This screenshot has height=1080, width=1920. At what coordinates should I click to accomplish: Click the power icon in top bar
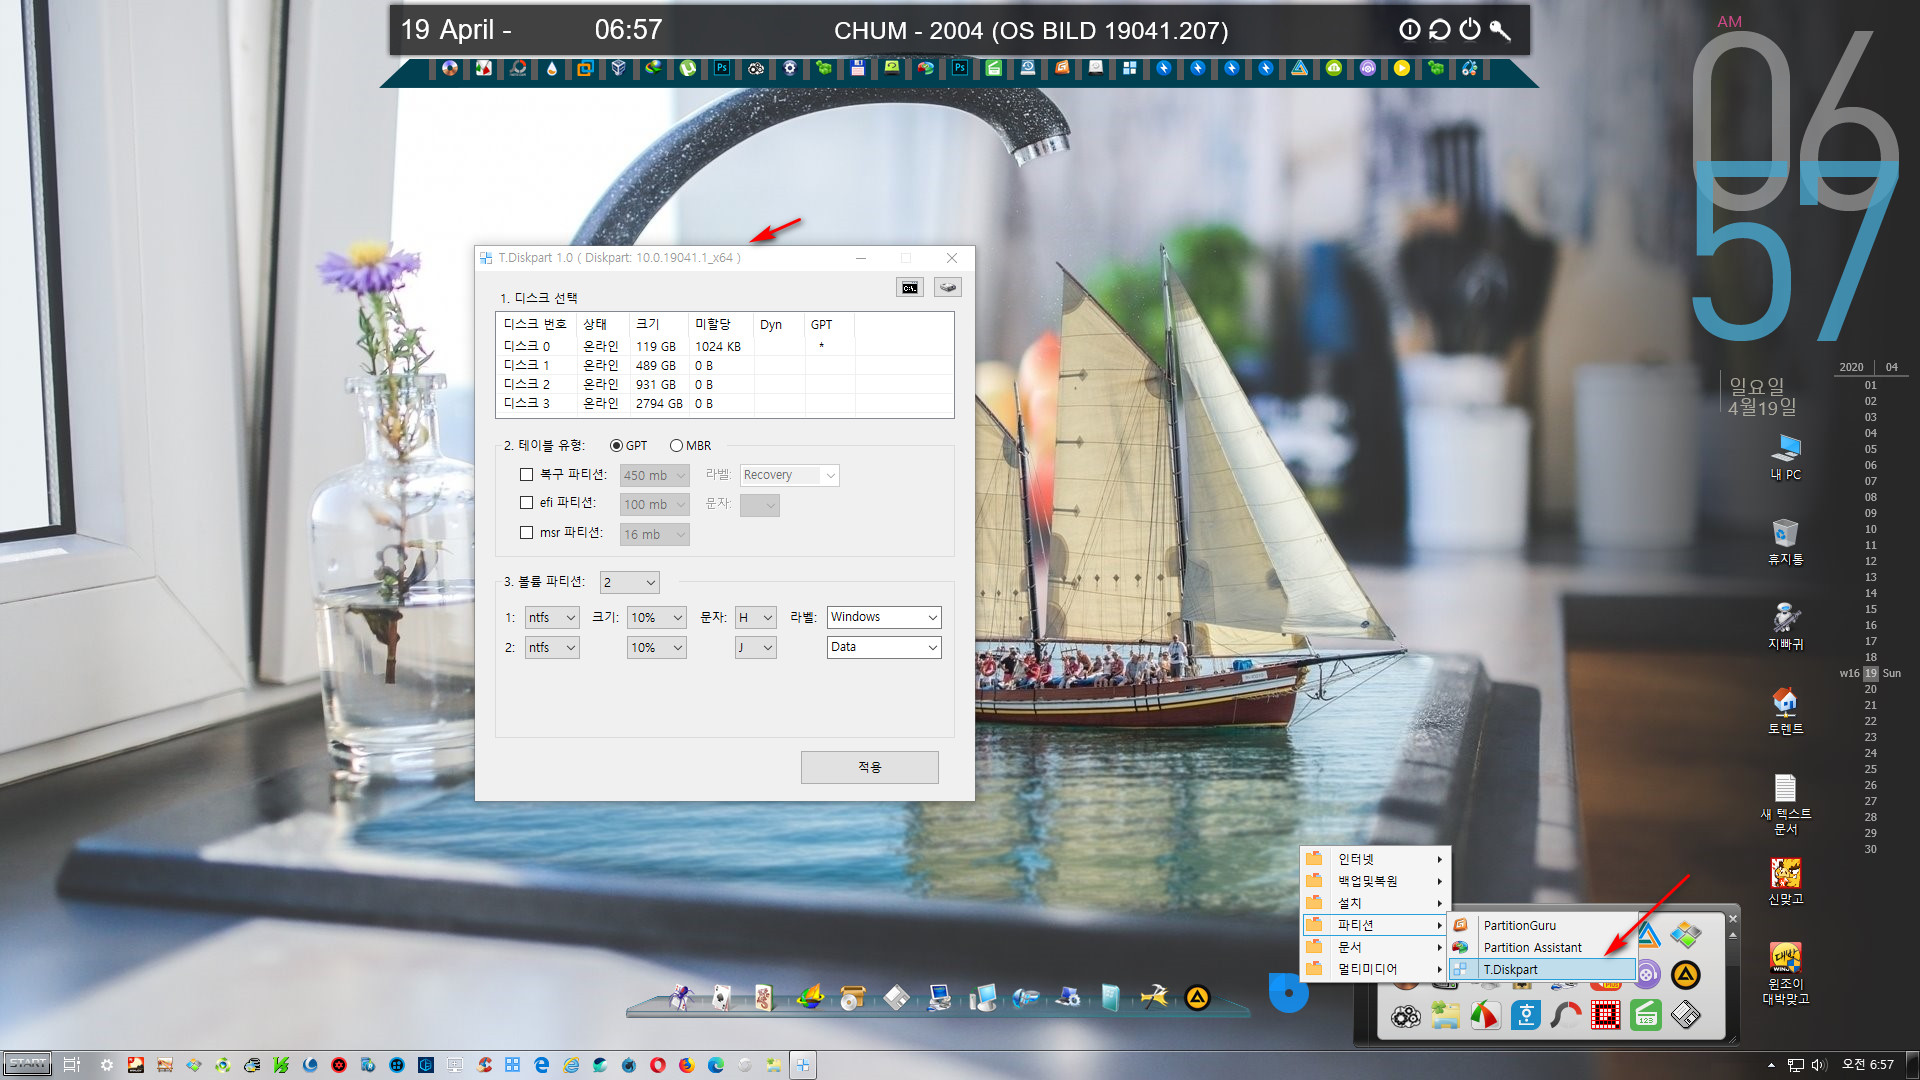(1469, 30)
